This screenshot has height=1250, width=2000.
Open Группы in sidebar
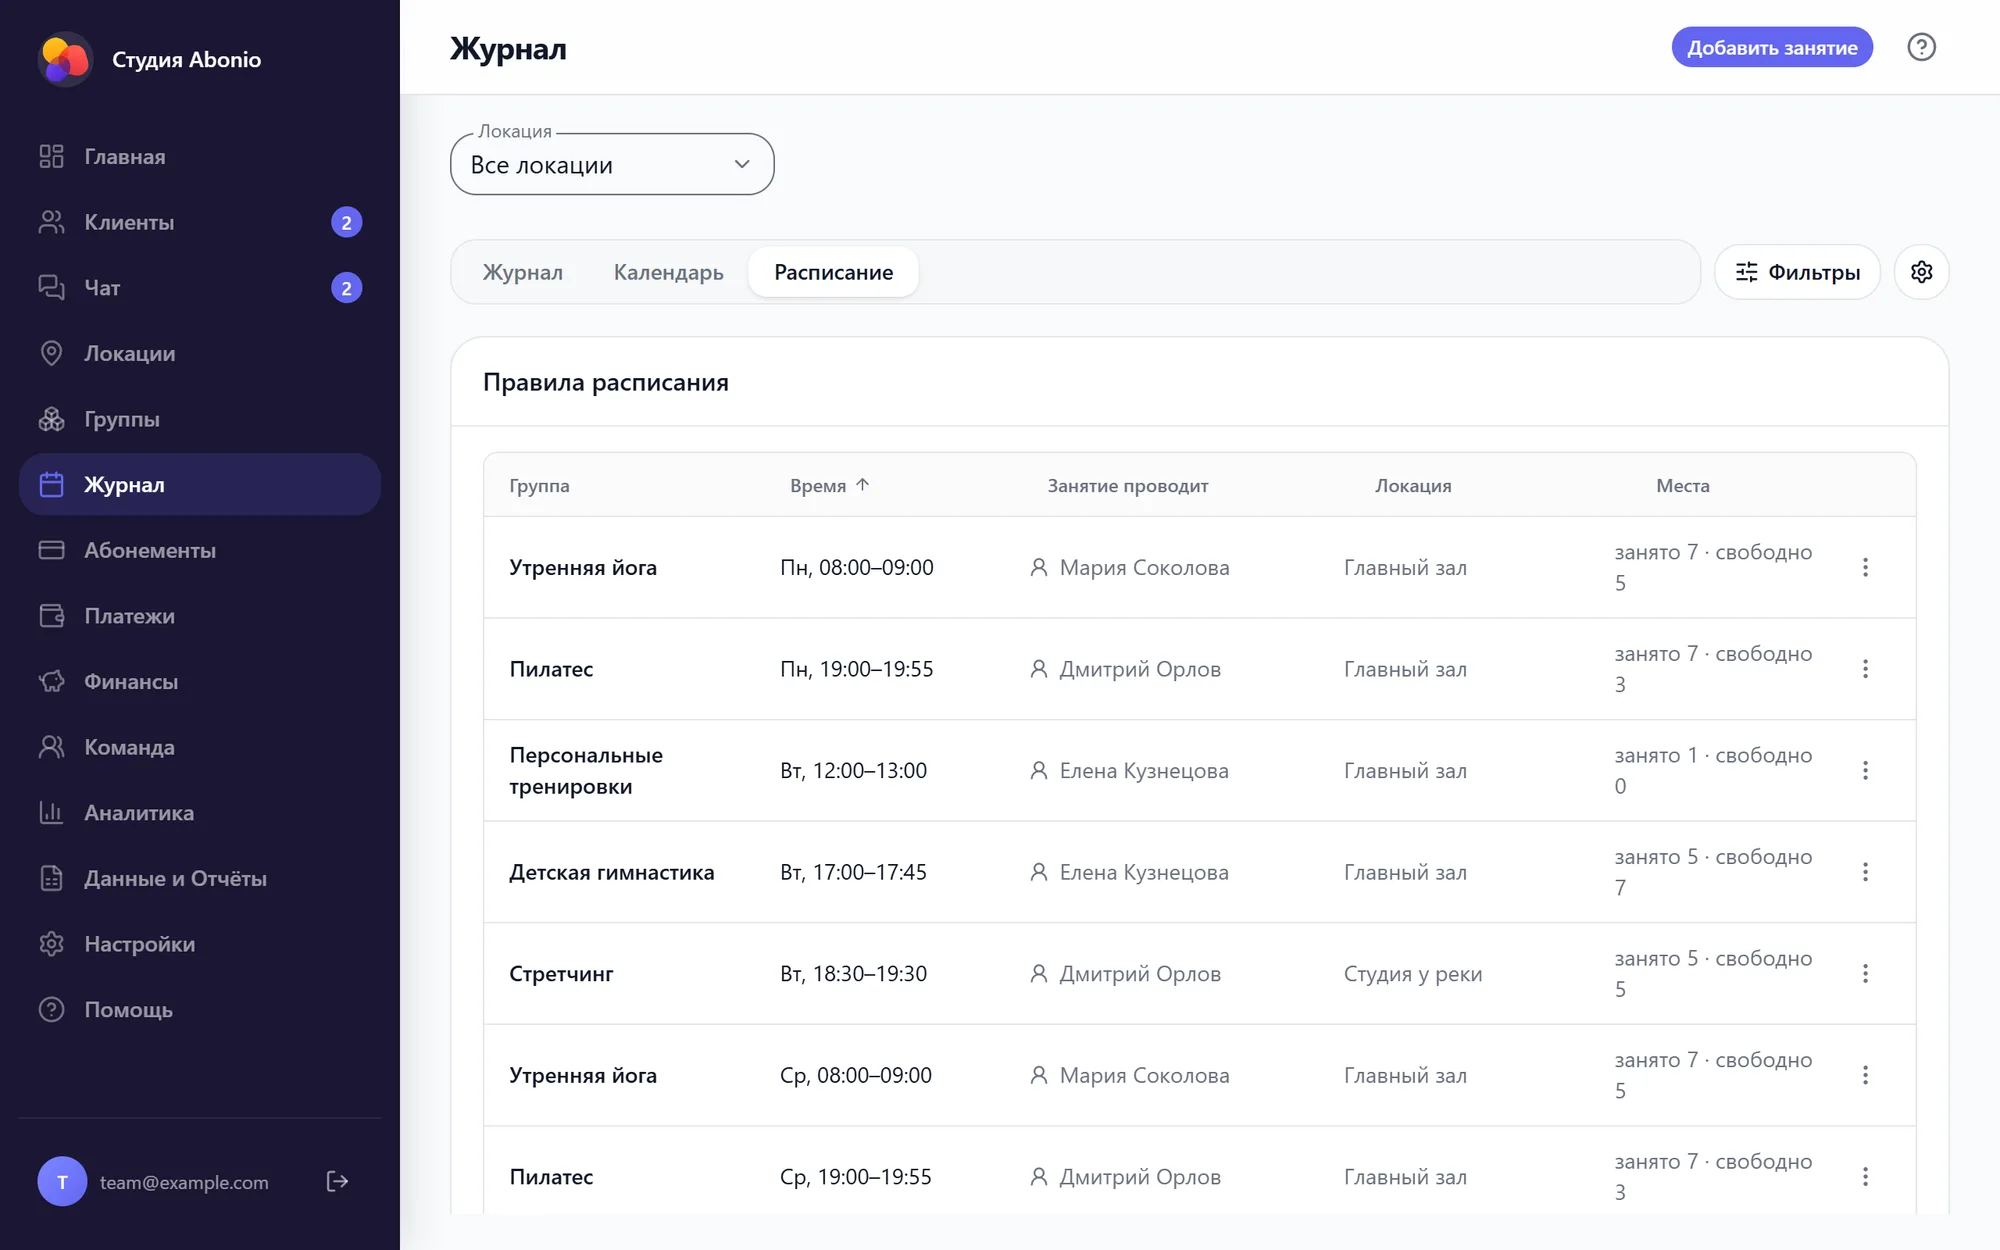click(200, 419)
